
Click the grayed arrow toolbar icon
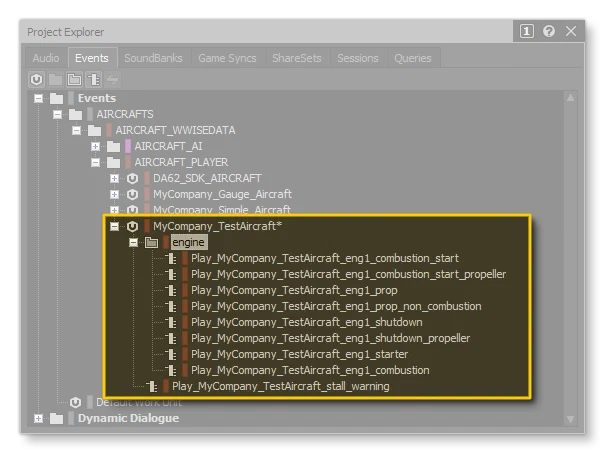(x=112, y=80)
